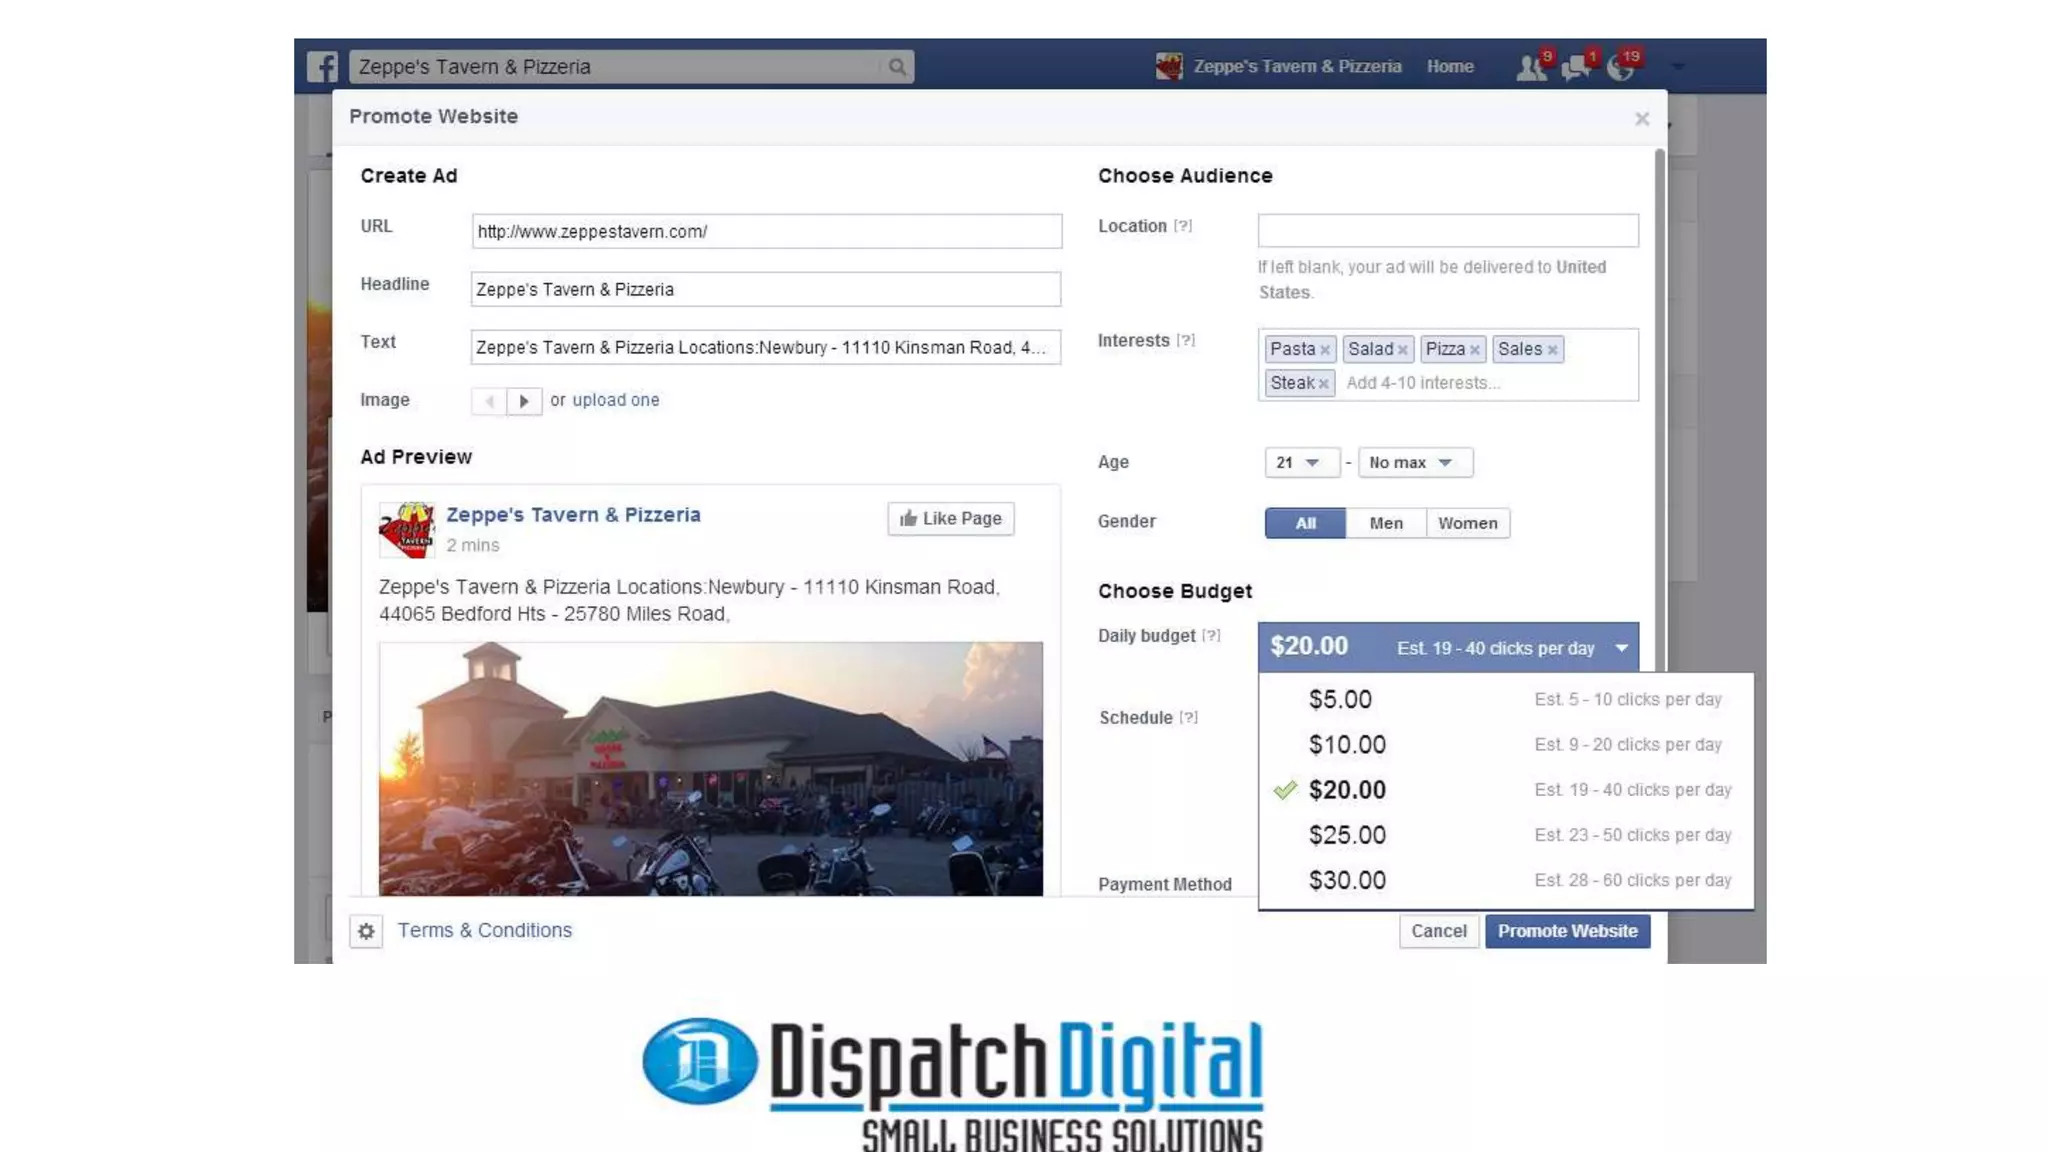Open the minimum age dropdown
Viewport: 2048px width, 1152px height.
point(1299,462)
